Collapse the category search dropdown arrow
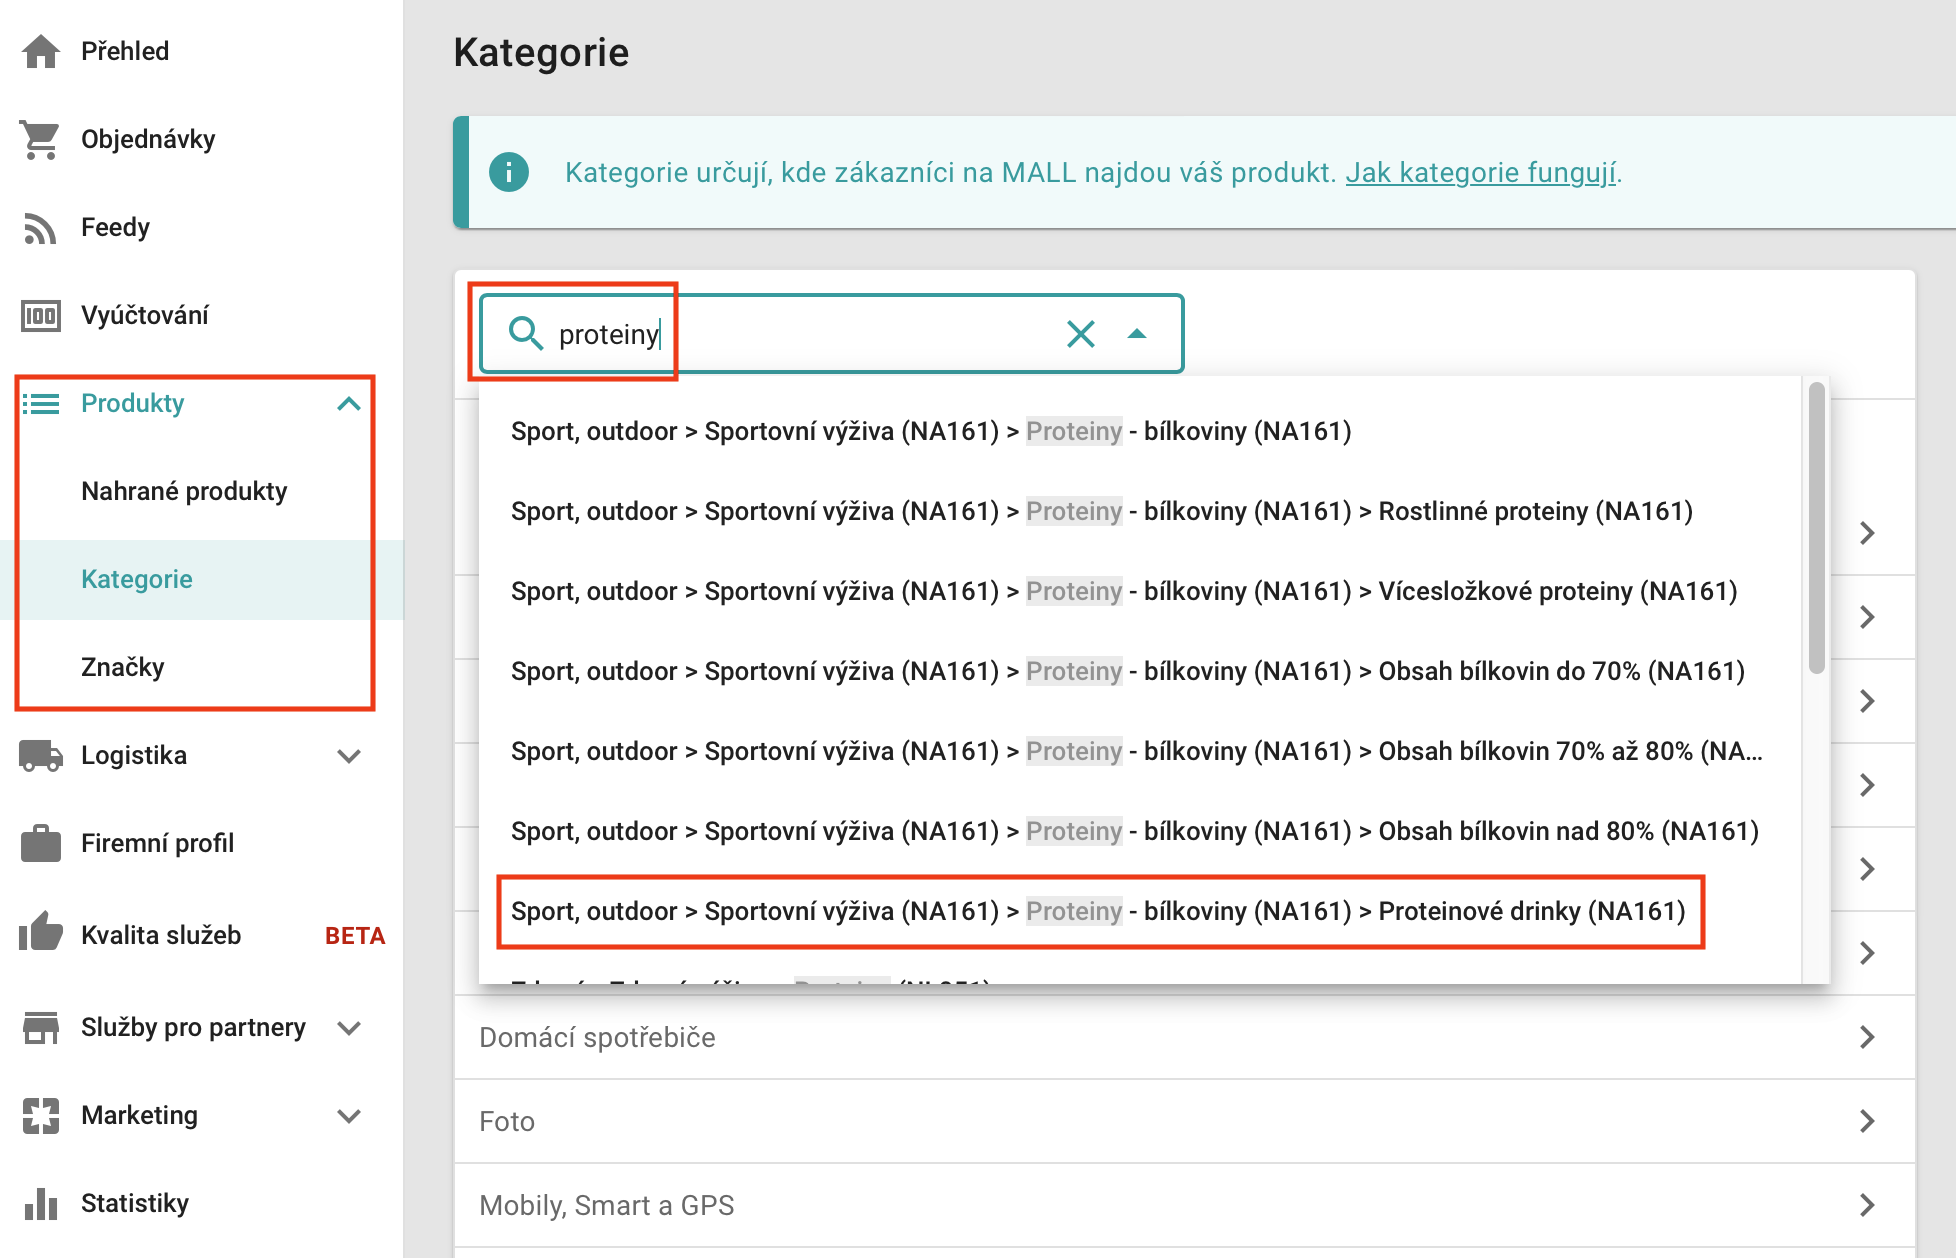Image resolution: width=1956 pixels, height=1258 pixels. pos(1137,334)
